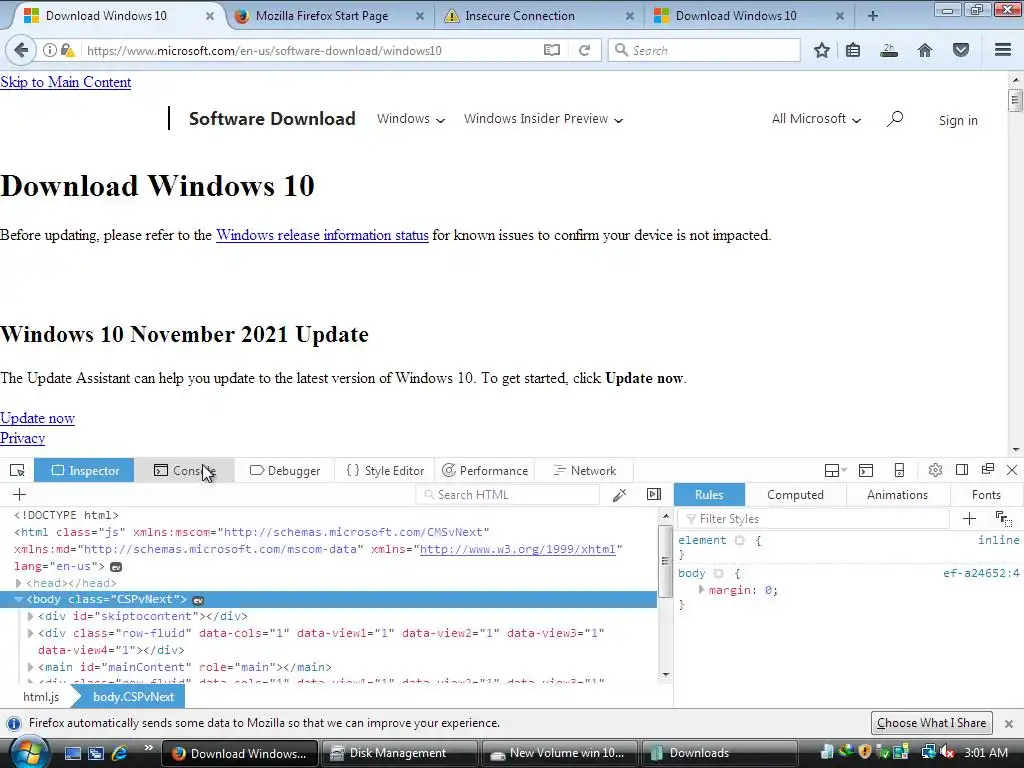This screenshot has height=768, width=1024.
Task: Expand the div skiptocontent node
Action: pyautogui.click(x=30, y=616)
